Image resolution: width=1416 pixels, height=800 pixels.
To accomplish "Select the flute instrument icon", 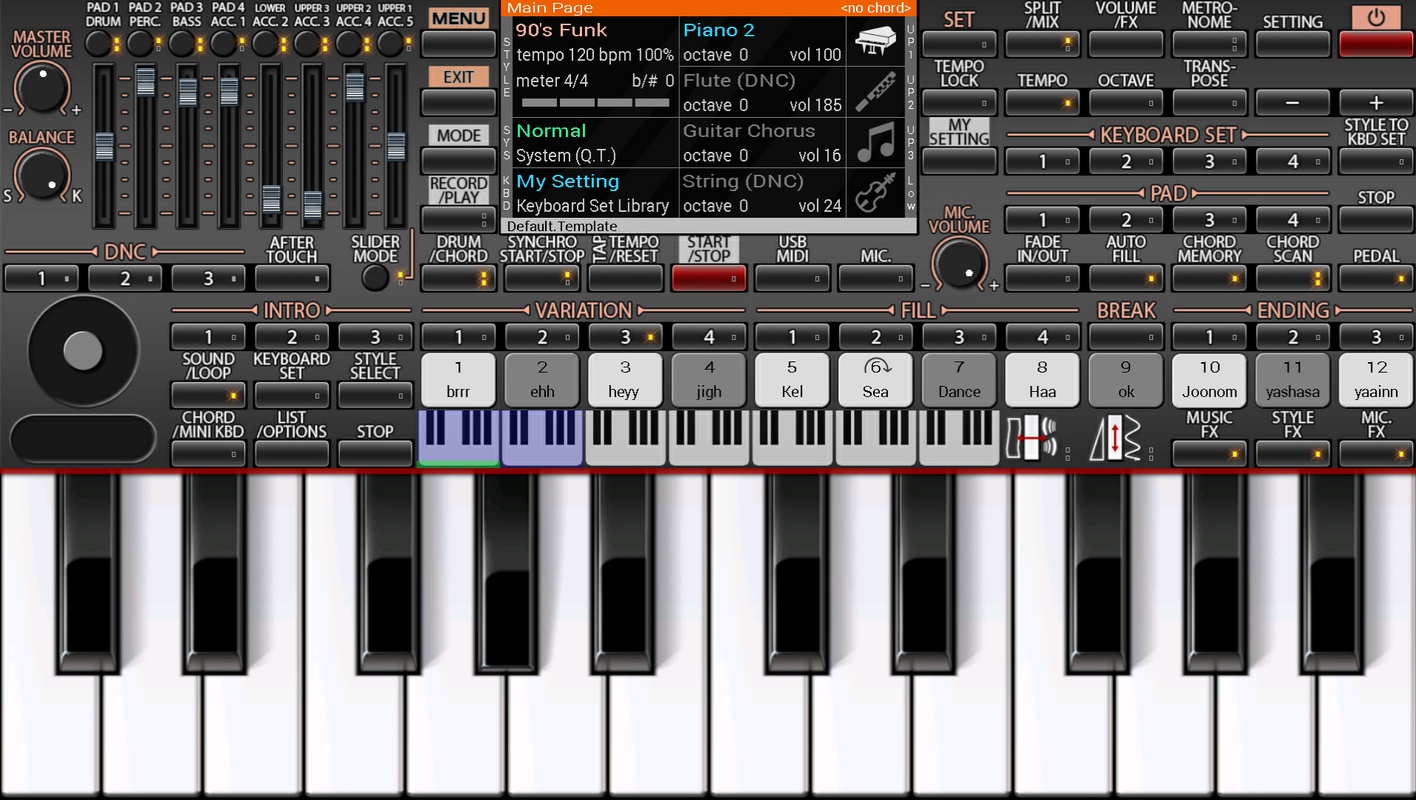I will point(875,92).
